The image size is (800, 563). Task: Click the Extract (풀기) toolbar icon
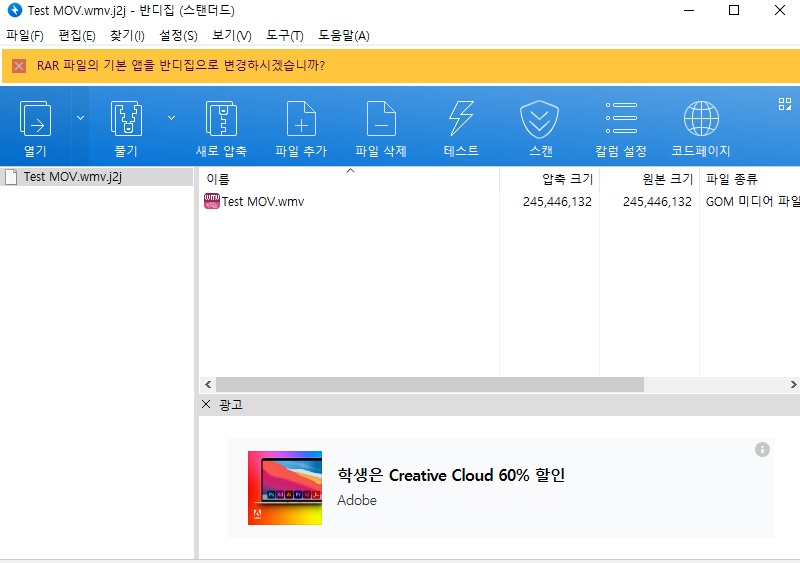[126, 118]
